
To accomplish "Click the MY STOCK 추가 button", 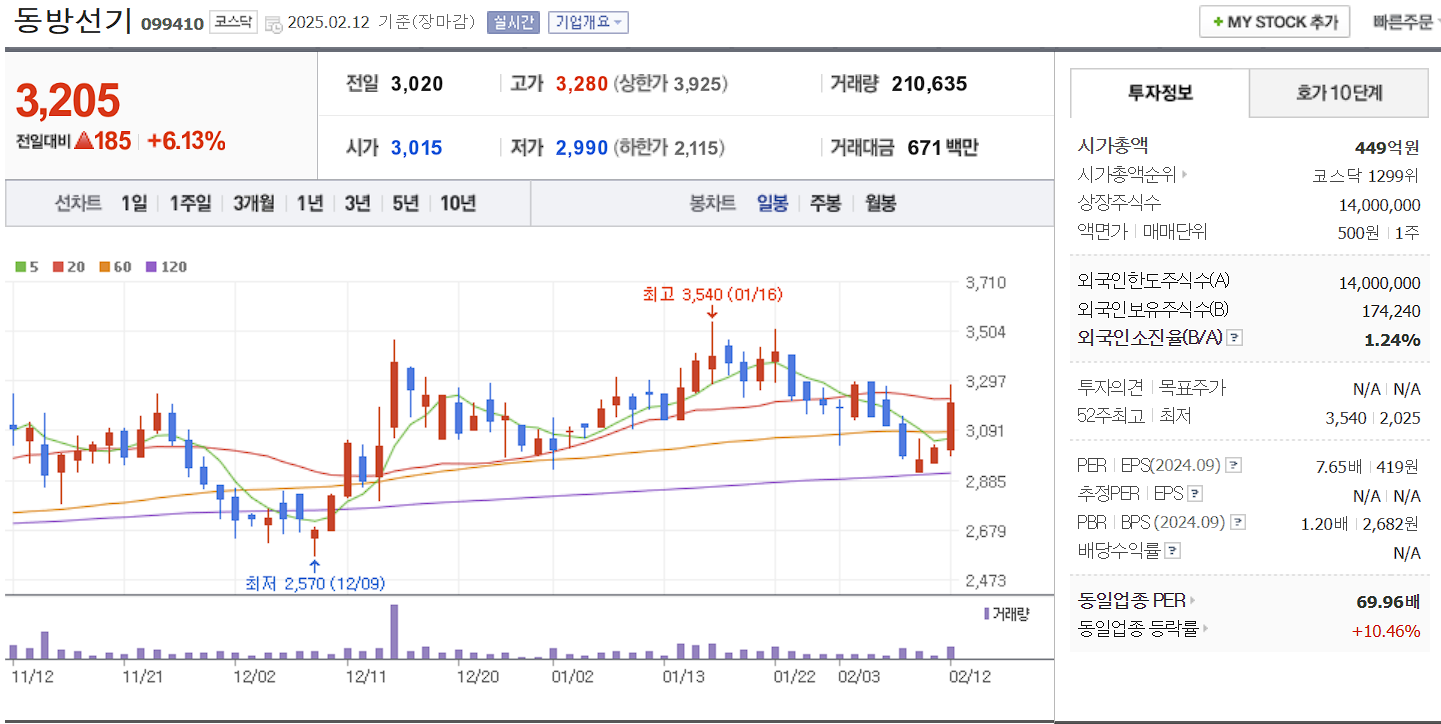I will click(1274, 21).
